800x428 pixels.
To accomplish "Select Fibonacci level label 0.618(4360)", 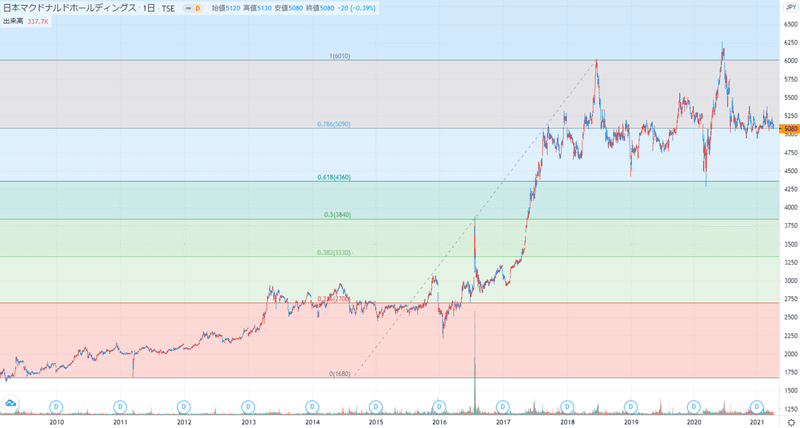I will 333,177.
